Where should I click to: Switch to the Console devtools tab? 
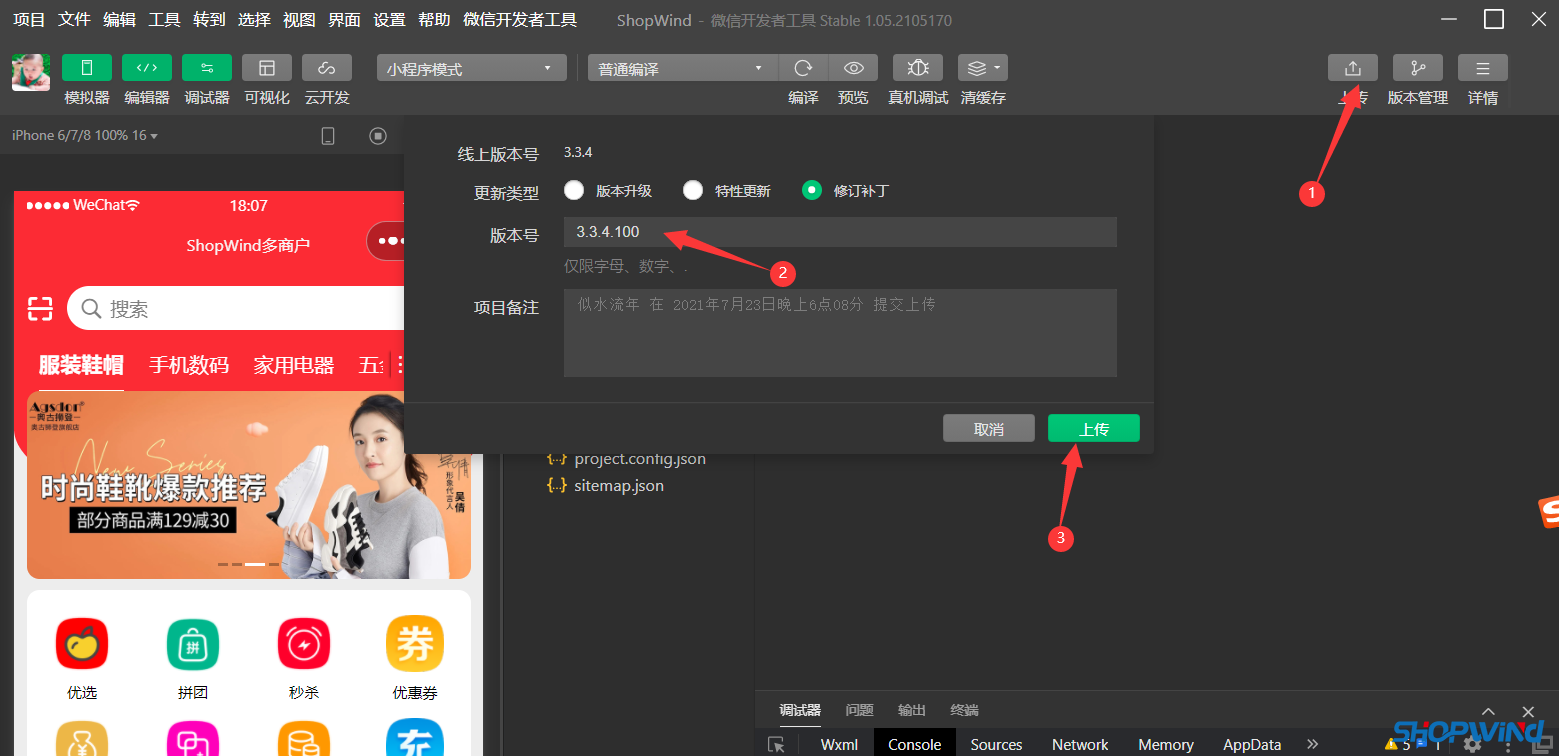pos(915,744)
